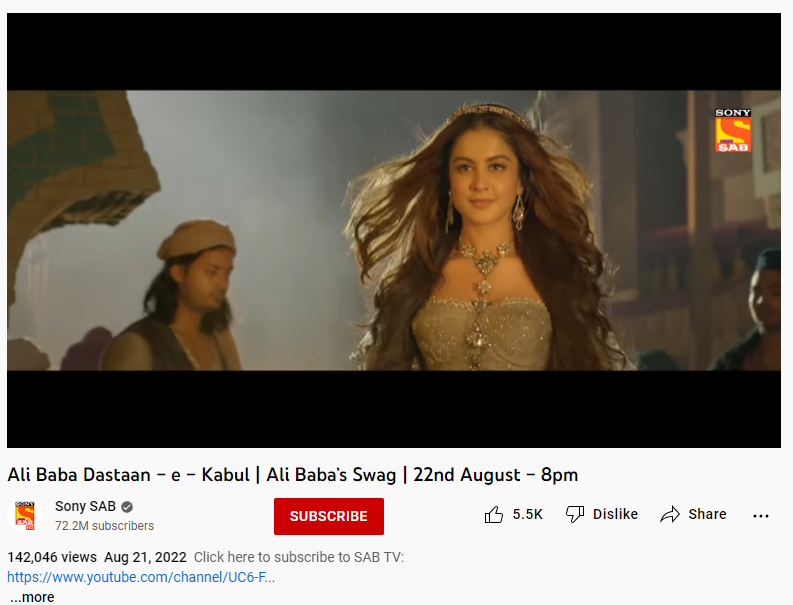Click the verified badge beside Sony SAB
The height and width of the screenshot is (605, 793).
[127, 507]
